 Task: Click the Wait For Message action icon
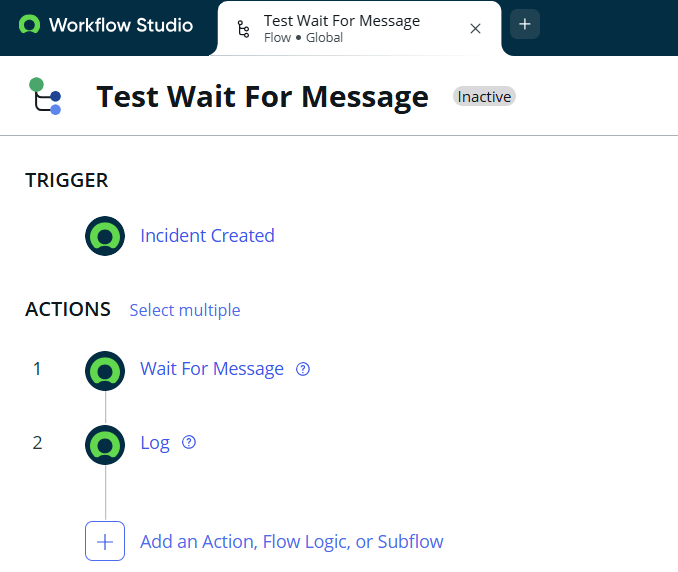pos(105,369)
